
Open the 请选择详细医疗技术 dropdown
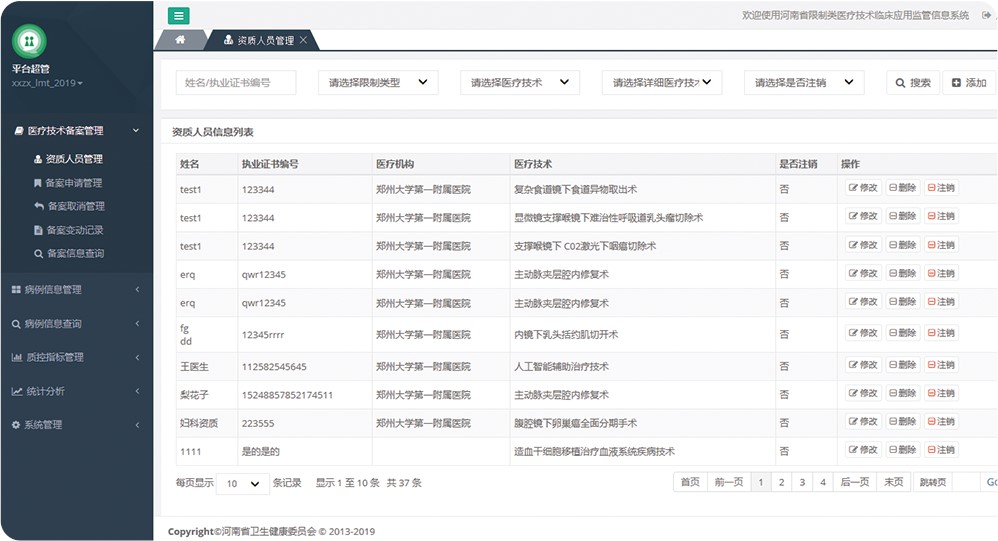coord(662,83)
